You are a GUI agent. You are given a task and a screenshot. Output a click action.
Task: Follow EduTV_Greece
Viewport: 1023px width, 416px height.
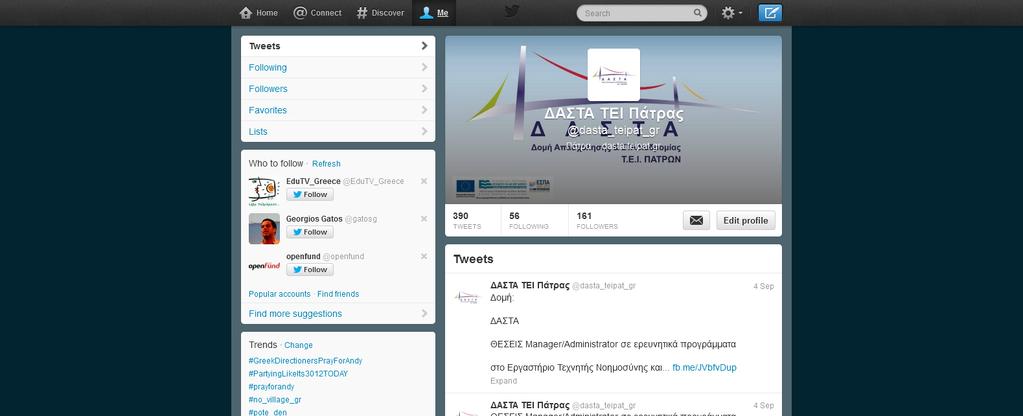(310, 194)
